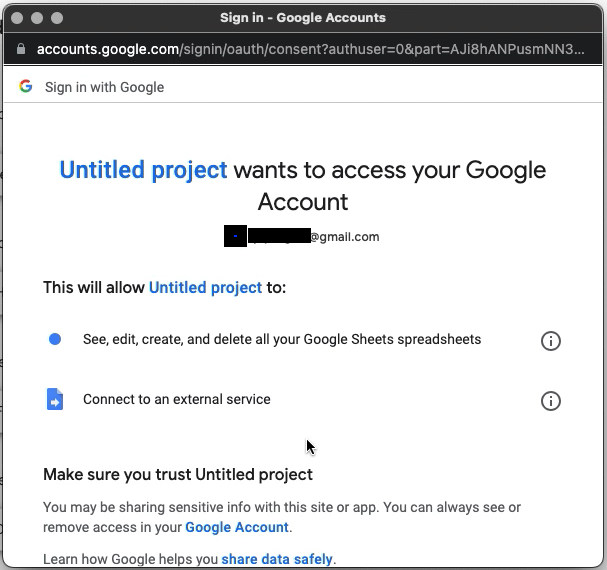Maximize the Google Accounts window
This screenshot has height=570, width=607.
coord(56,18)
